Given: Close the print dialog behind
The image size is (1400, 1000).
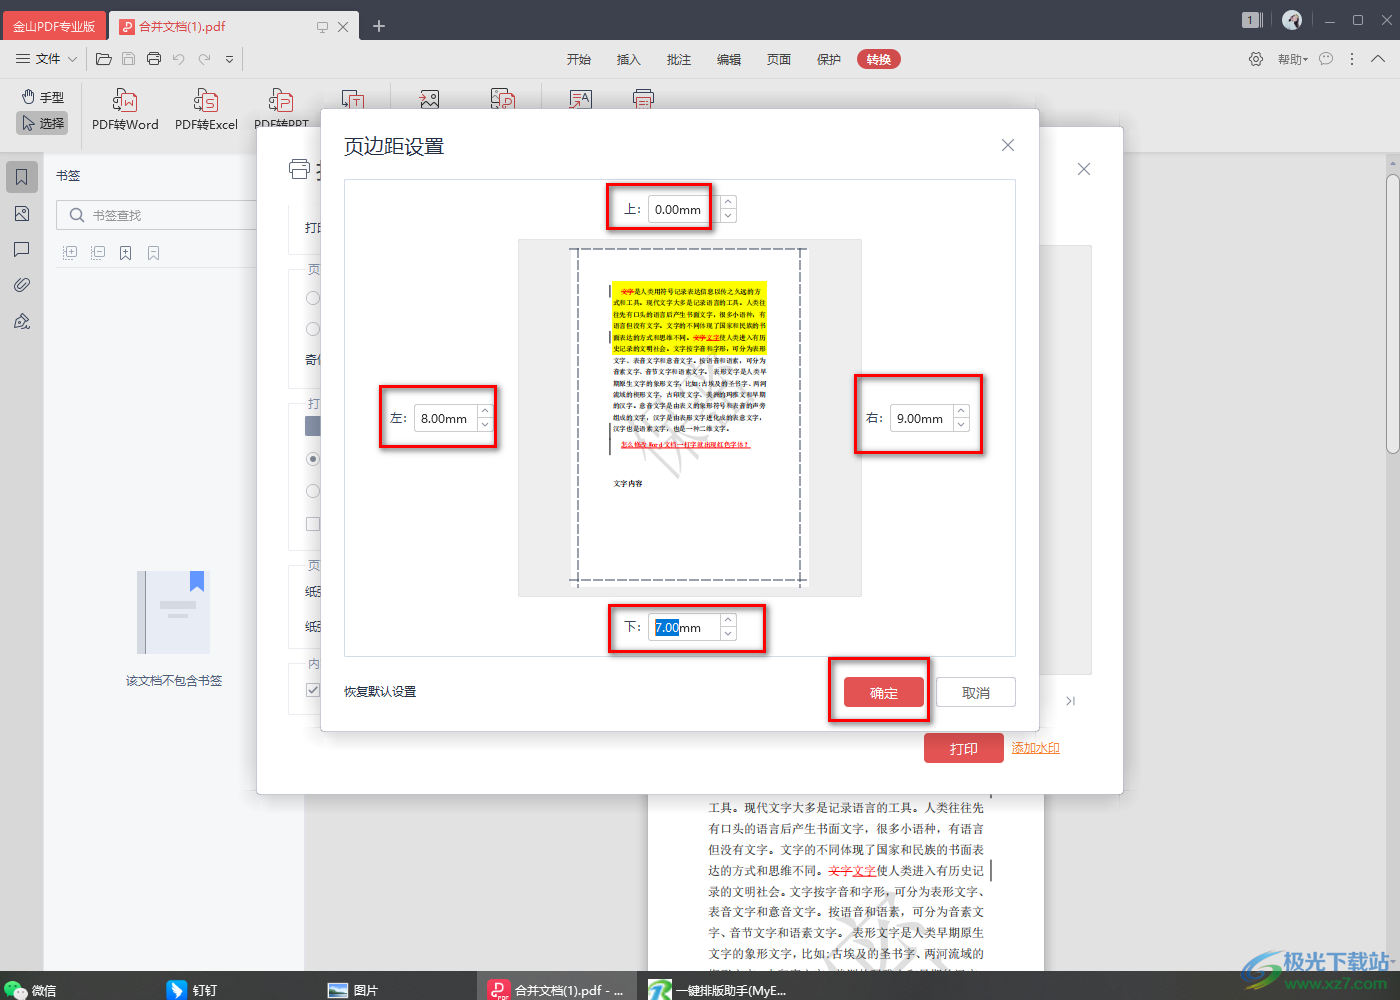Looking at the screenshot, I should 1084,169.
